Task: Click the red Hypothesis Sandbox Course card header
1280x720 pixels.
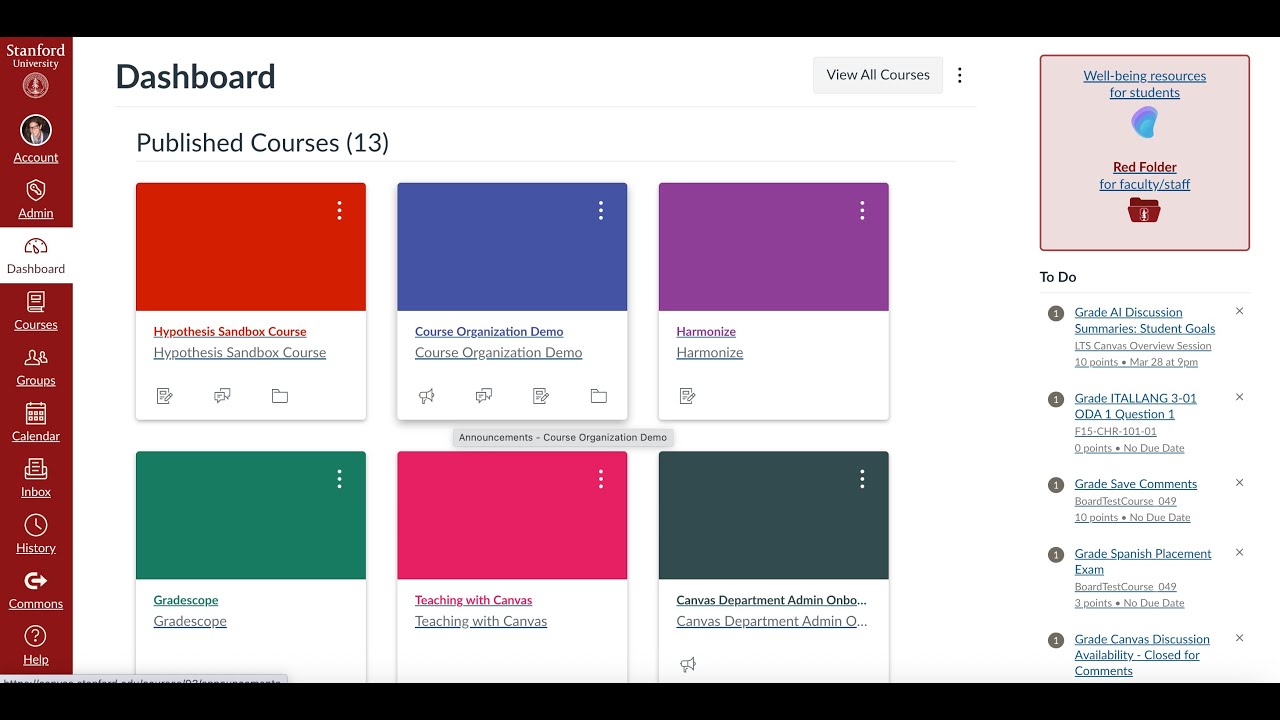Action: click(x=251, y=247)
